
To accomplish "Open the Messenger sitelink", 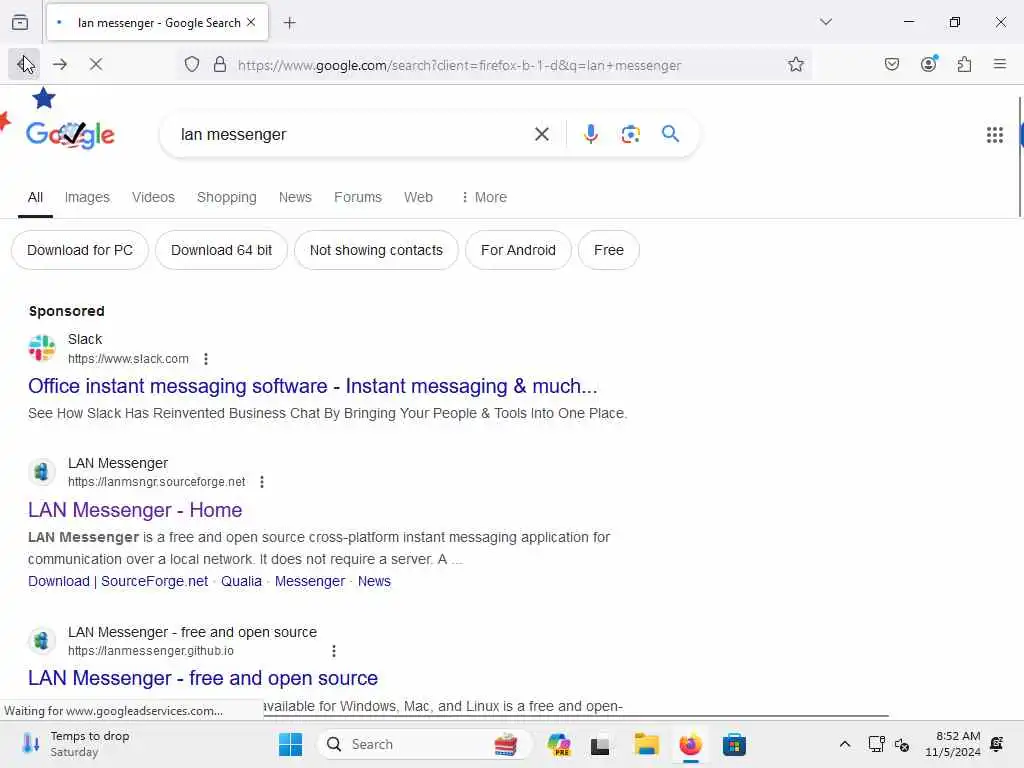I will coord(310,581).
